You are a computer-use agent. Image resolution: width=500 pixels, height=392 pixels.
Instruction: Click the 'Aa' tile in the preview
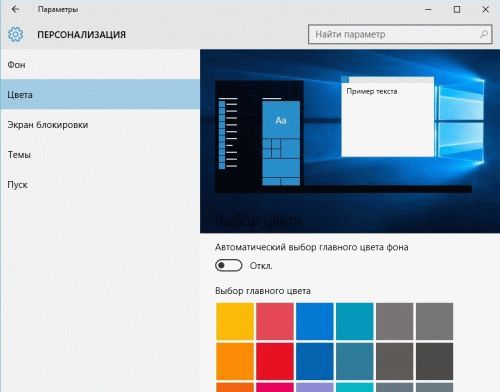point(281,120)
